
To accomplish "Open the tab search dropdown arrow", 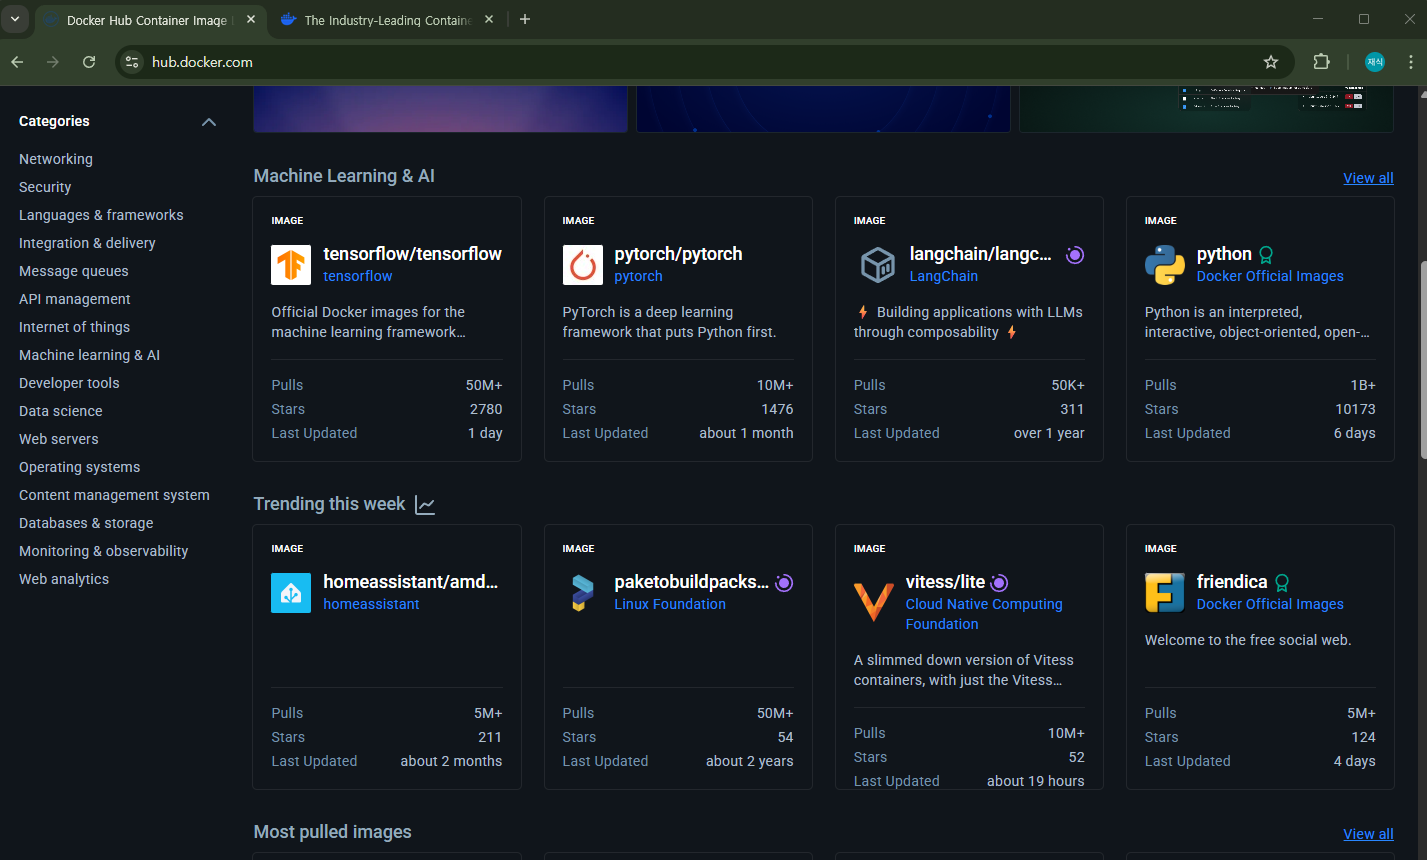I will [14, 19].
